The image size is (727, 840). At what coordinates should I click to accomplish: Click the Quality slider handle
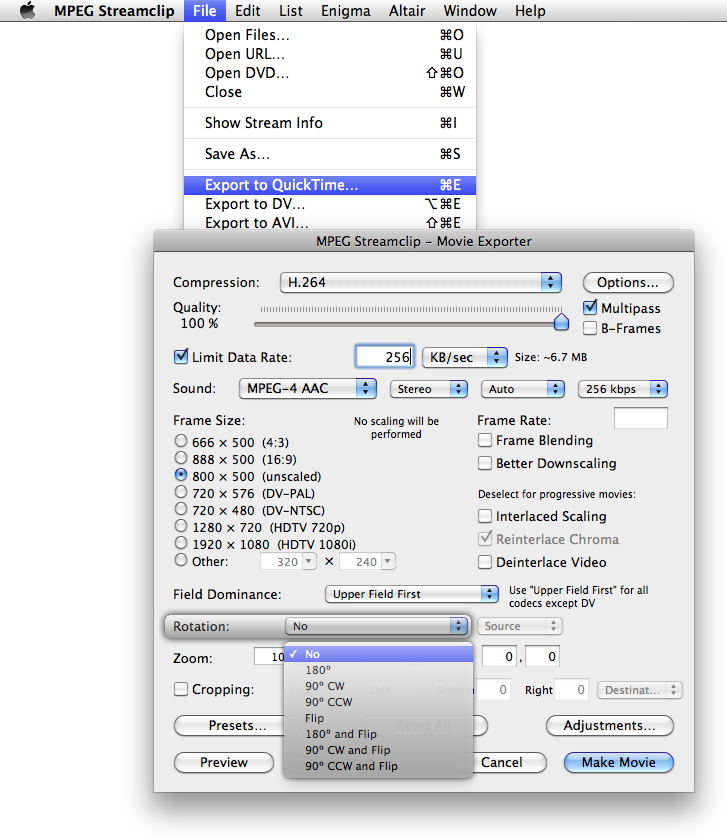[x=561, y=321]
